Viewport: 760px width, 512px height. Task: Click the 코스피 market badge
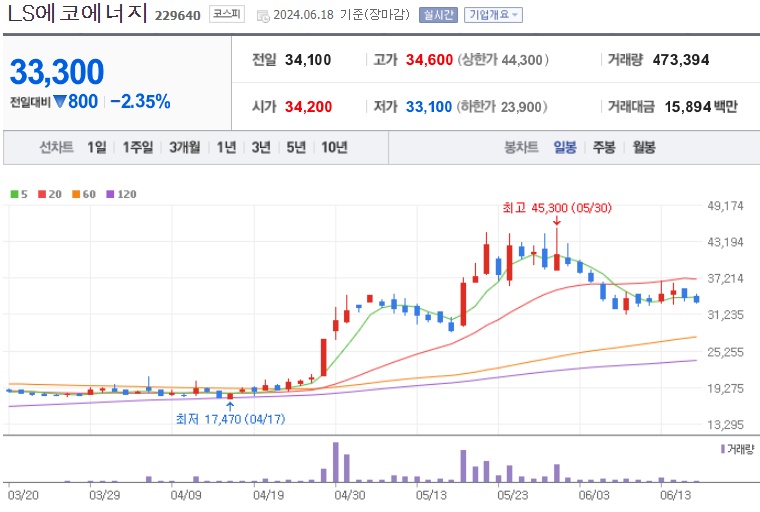click(x=227, y=14)
